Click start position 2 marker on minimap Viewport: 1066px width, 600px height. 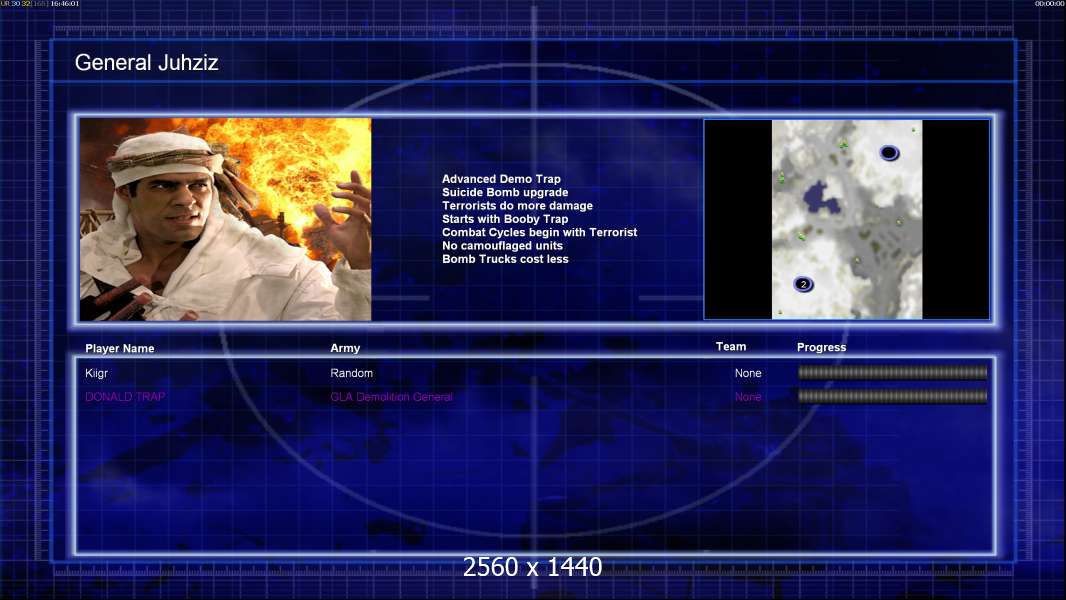pyautogui.click(x=803, y=284)
